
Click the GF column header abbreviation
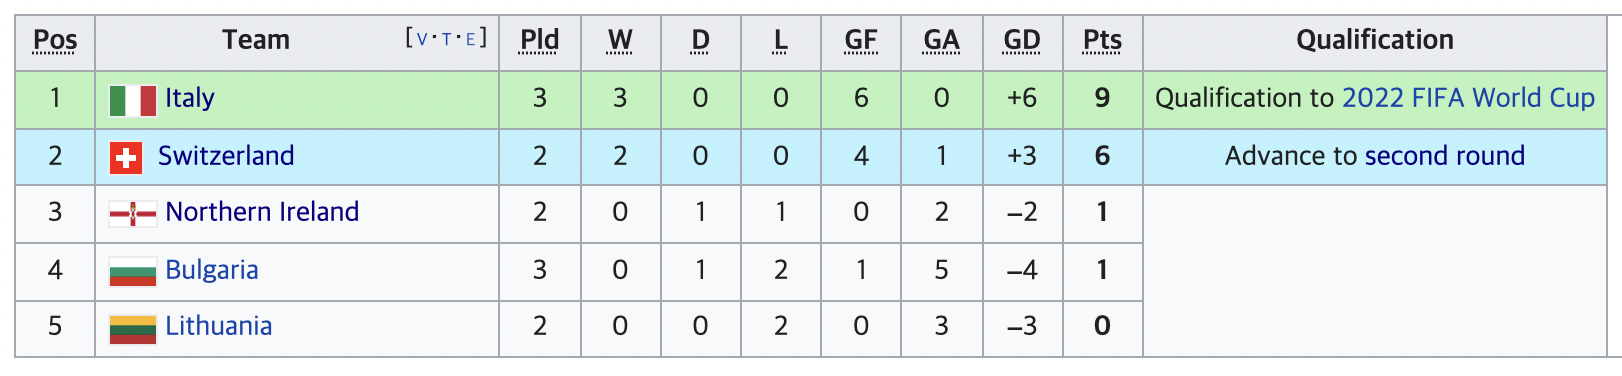click(x=861, y=40)
